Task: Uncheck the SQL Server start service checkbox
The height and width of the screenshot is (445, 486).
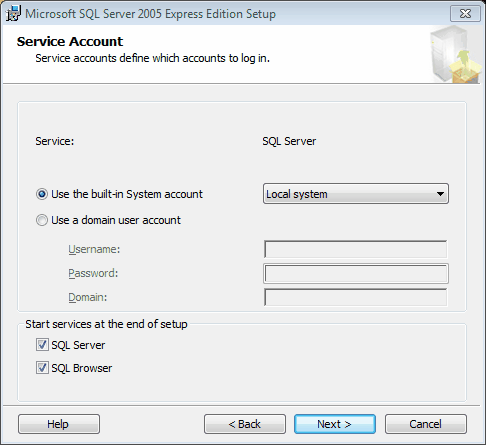Action: tap(42, 345)
